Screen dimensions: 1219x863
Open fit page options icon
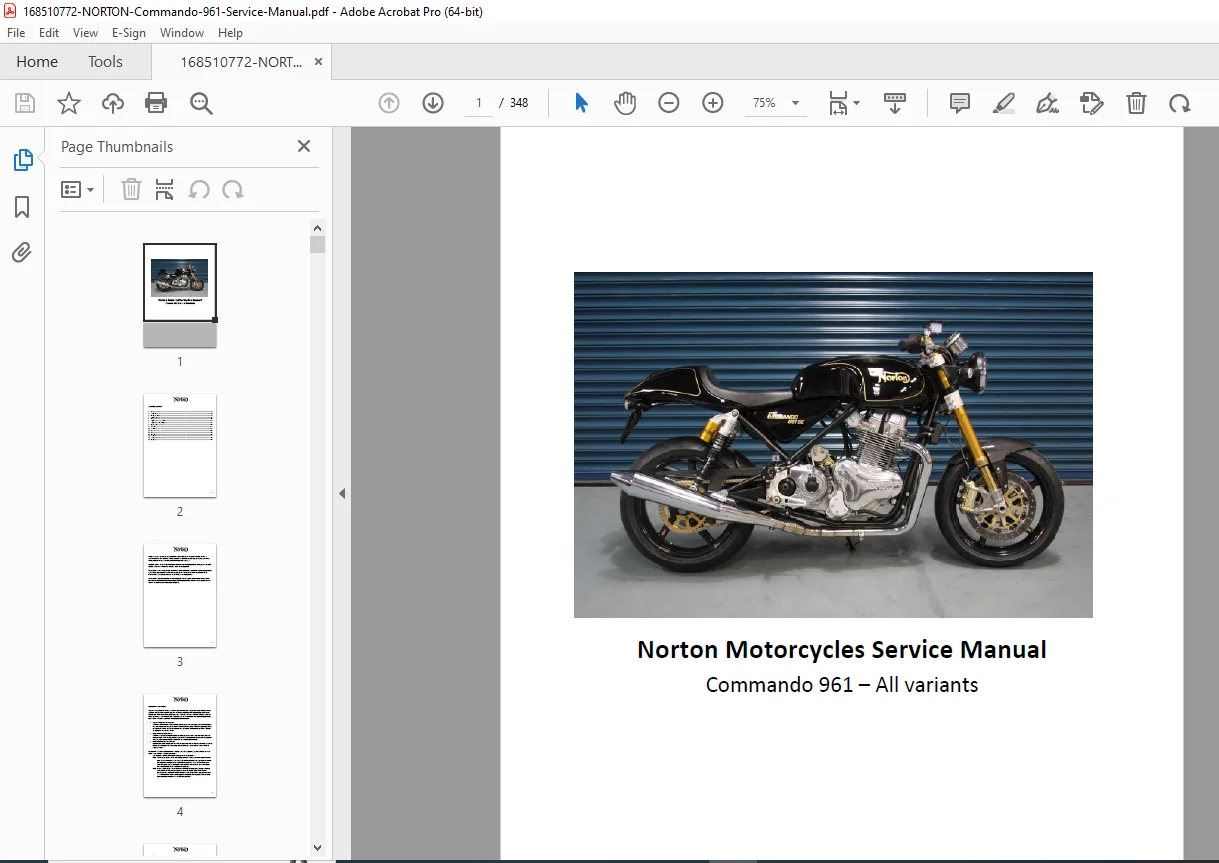(843, 103)
